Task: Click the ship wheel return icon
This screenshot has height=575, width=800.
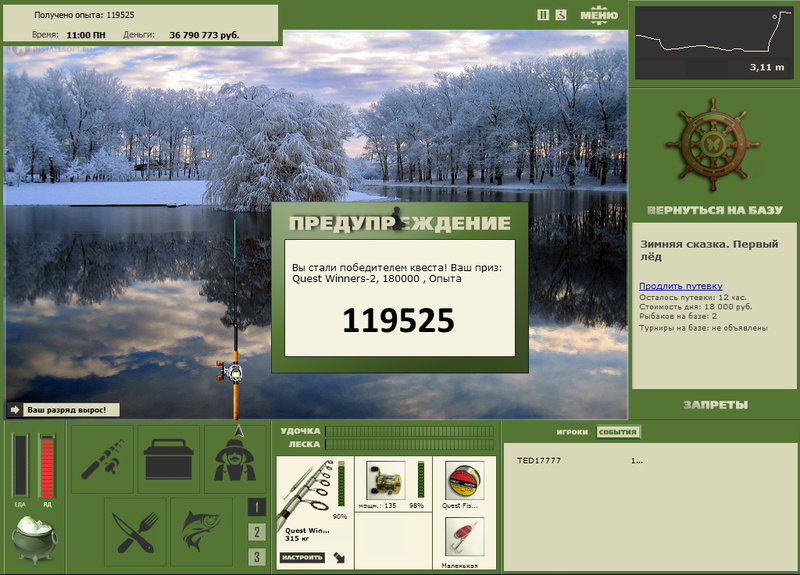Action: [713, 145]
